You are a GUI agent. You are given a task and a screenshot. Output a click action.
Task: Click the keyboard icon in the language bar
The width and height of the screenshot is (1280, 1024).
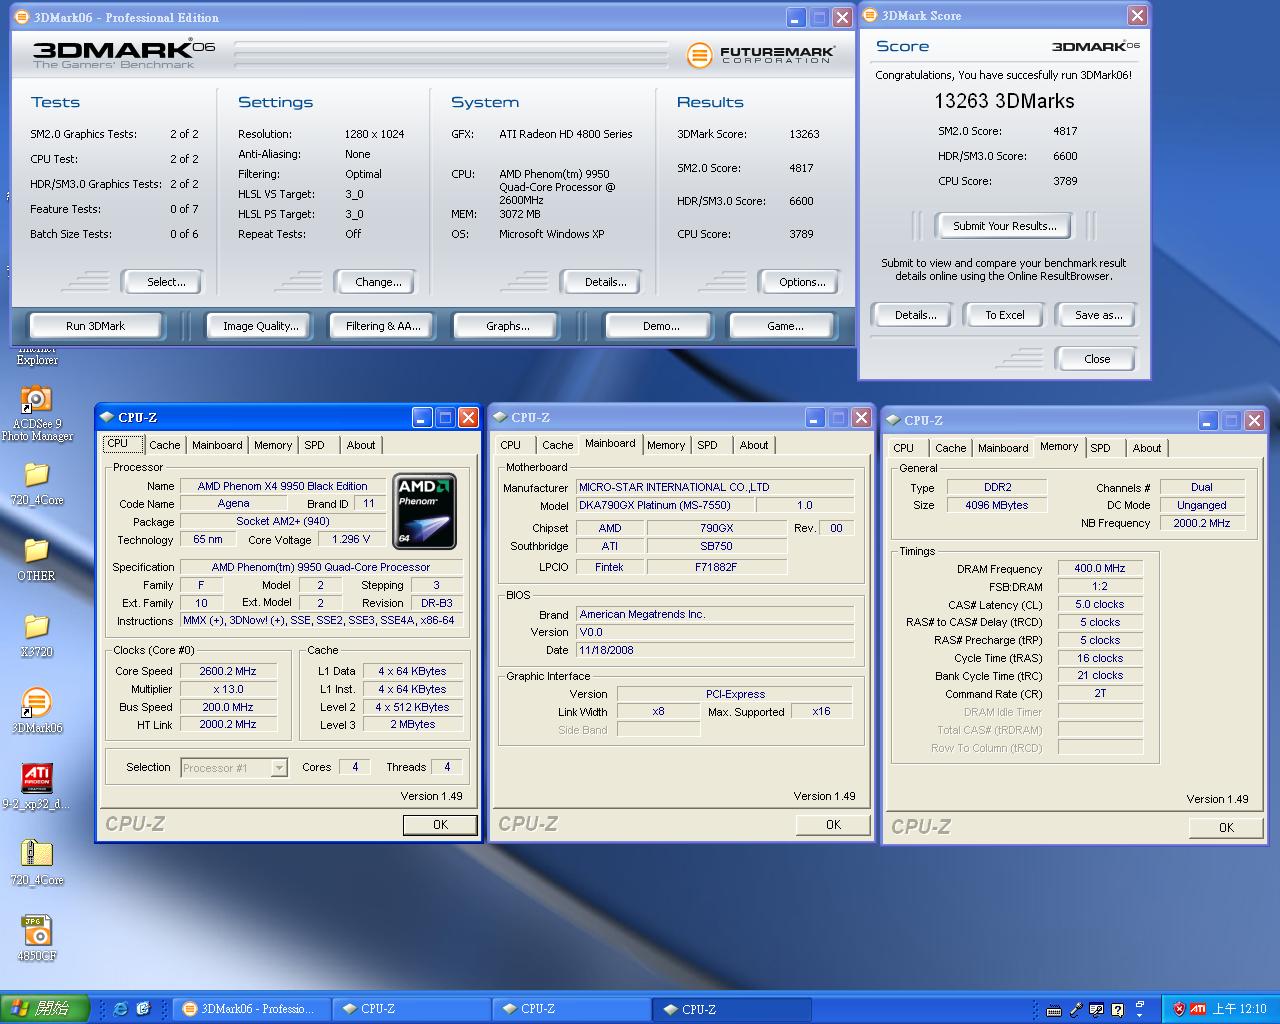click(x=1053, y=1010)
